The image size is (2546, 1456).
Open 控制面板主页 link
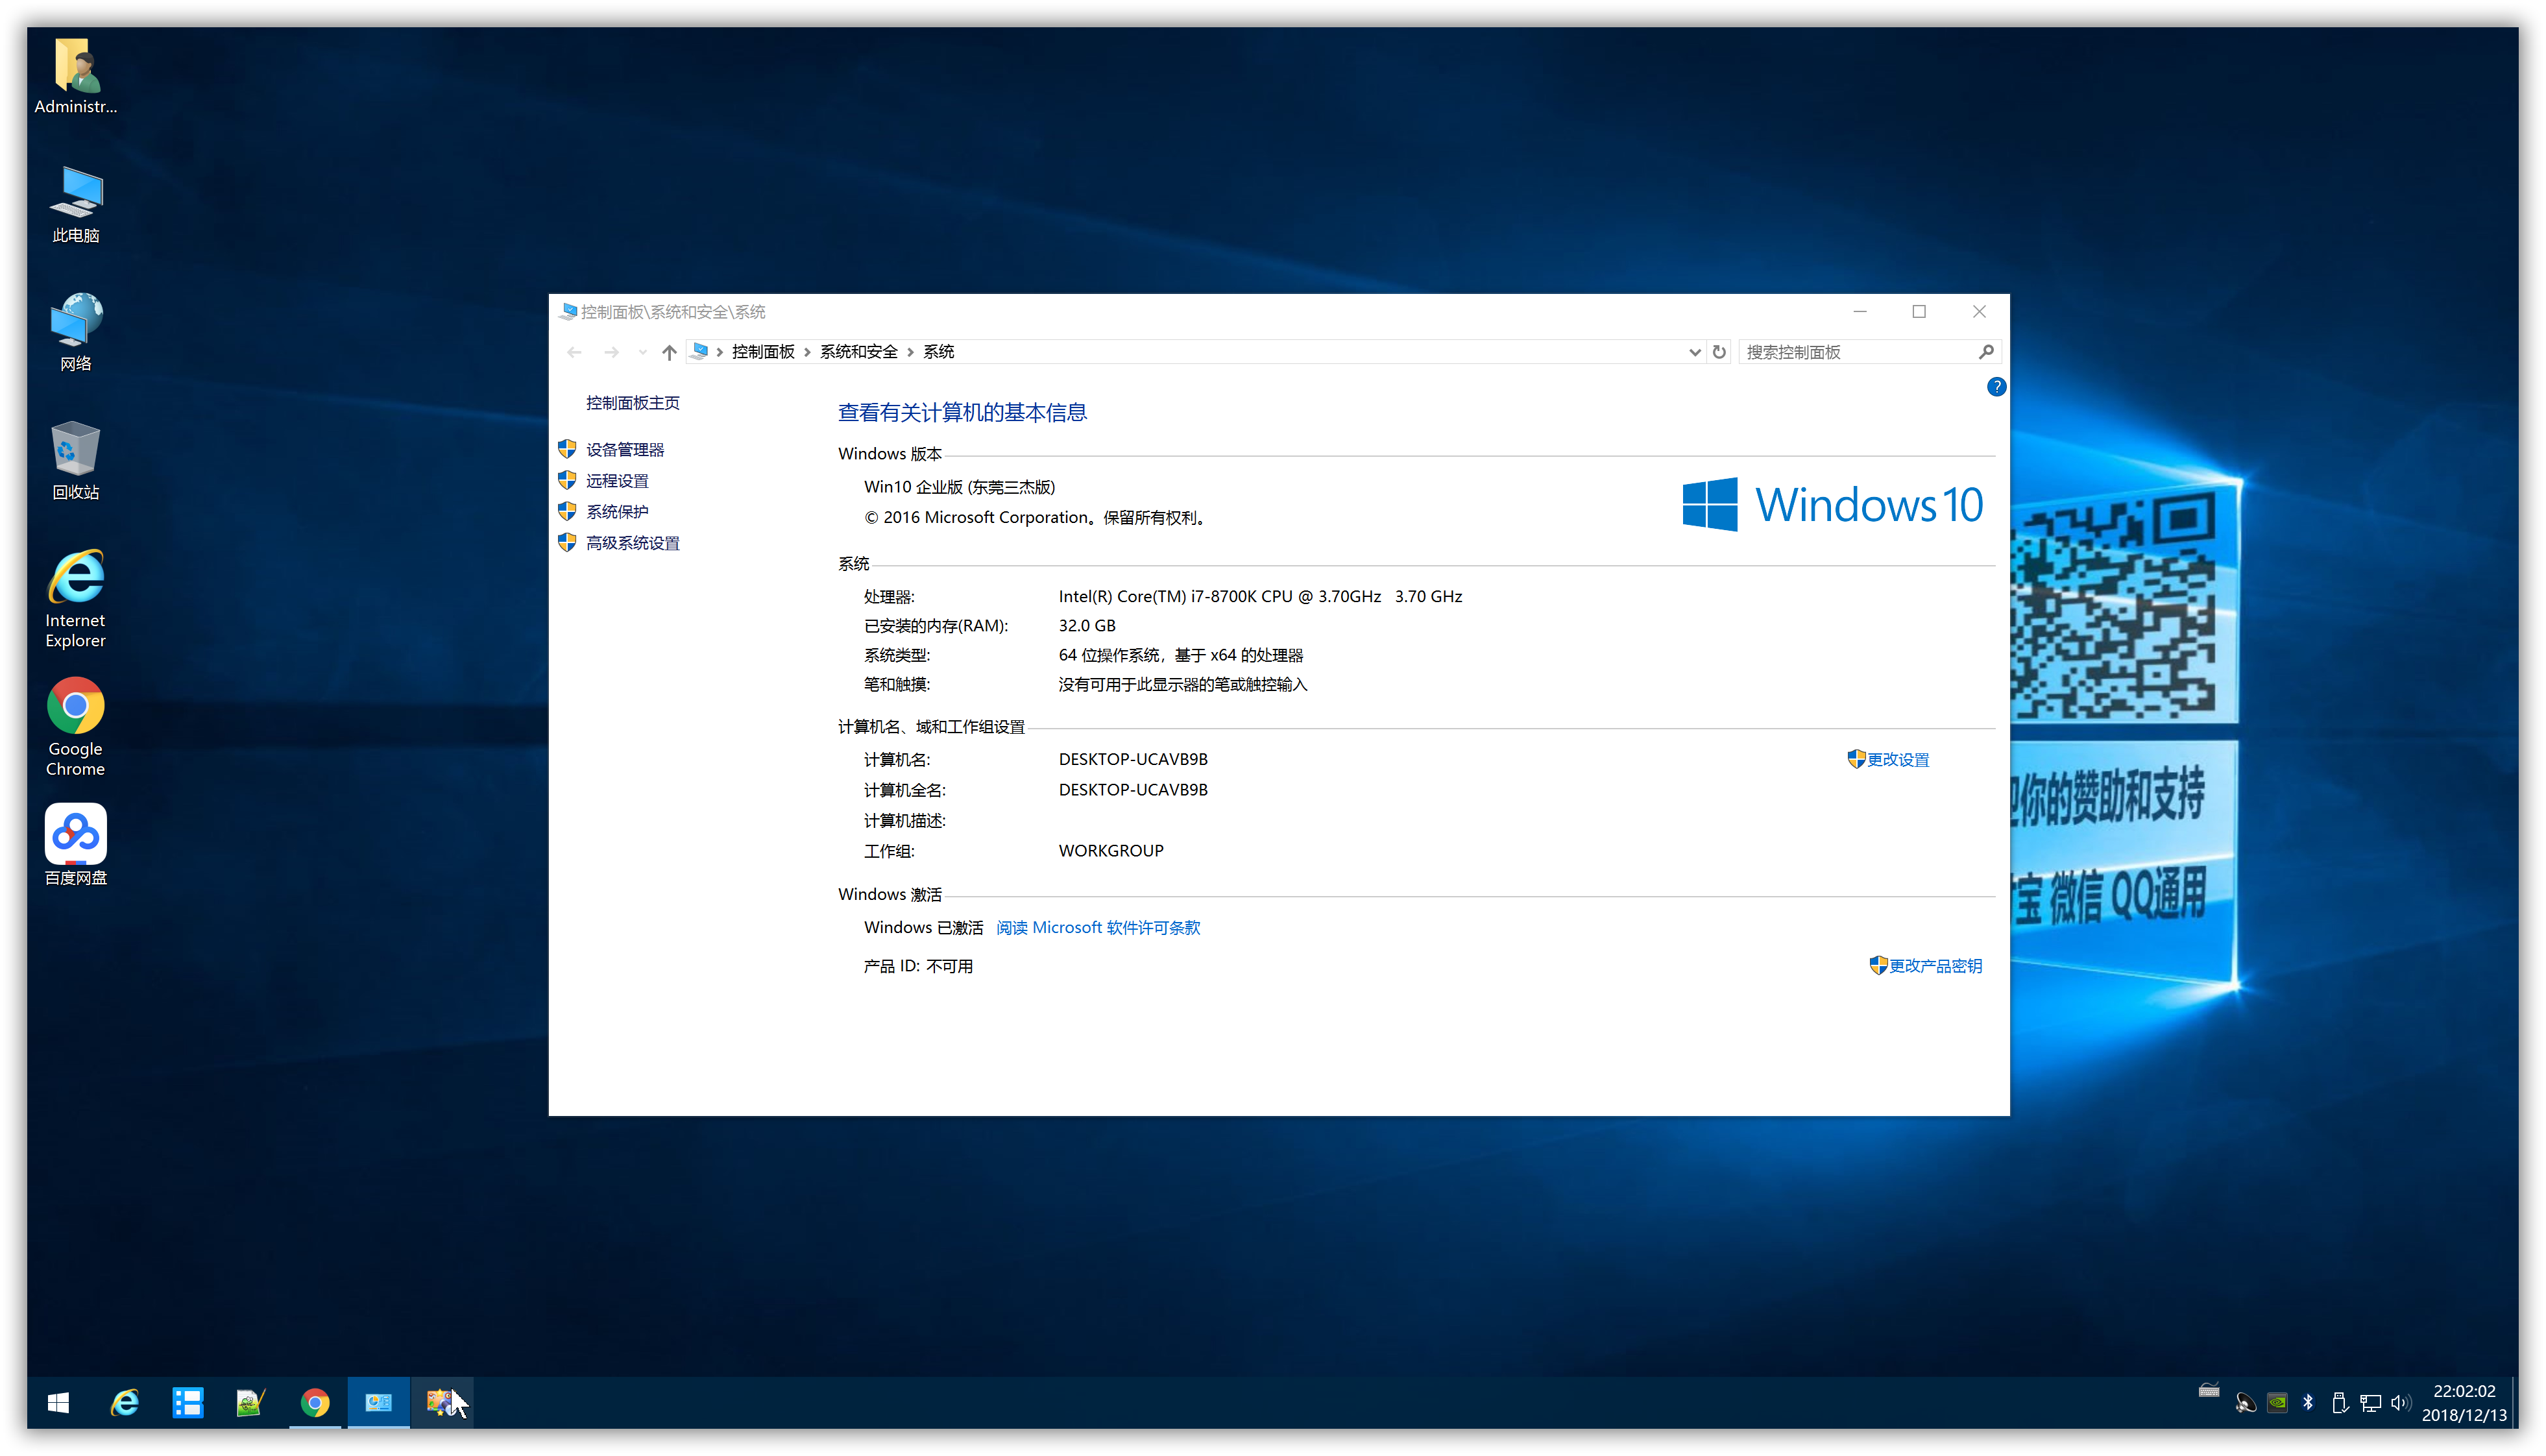(x=632, y=403)
